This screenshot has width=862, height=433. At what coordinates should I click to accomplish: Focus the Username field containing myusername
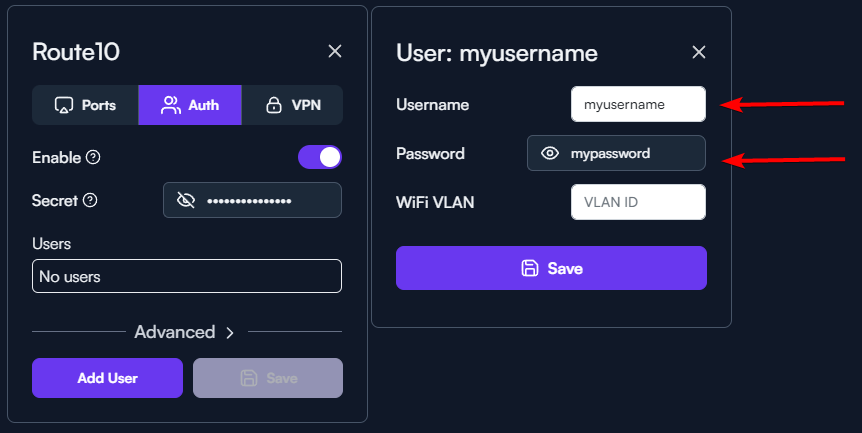coord(638,104)
